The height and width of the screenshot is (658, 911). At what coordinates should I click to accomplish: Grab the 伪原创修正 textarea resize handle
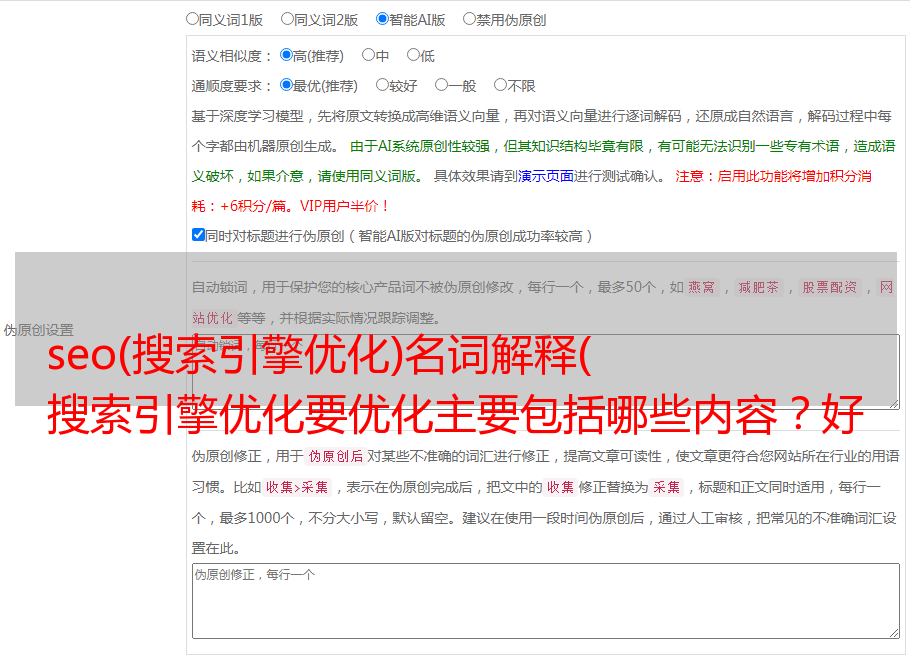point(894,633)
